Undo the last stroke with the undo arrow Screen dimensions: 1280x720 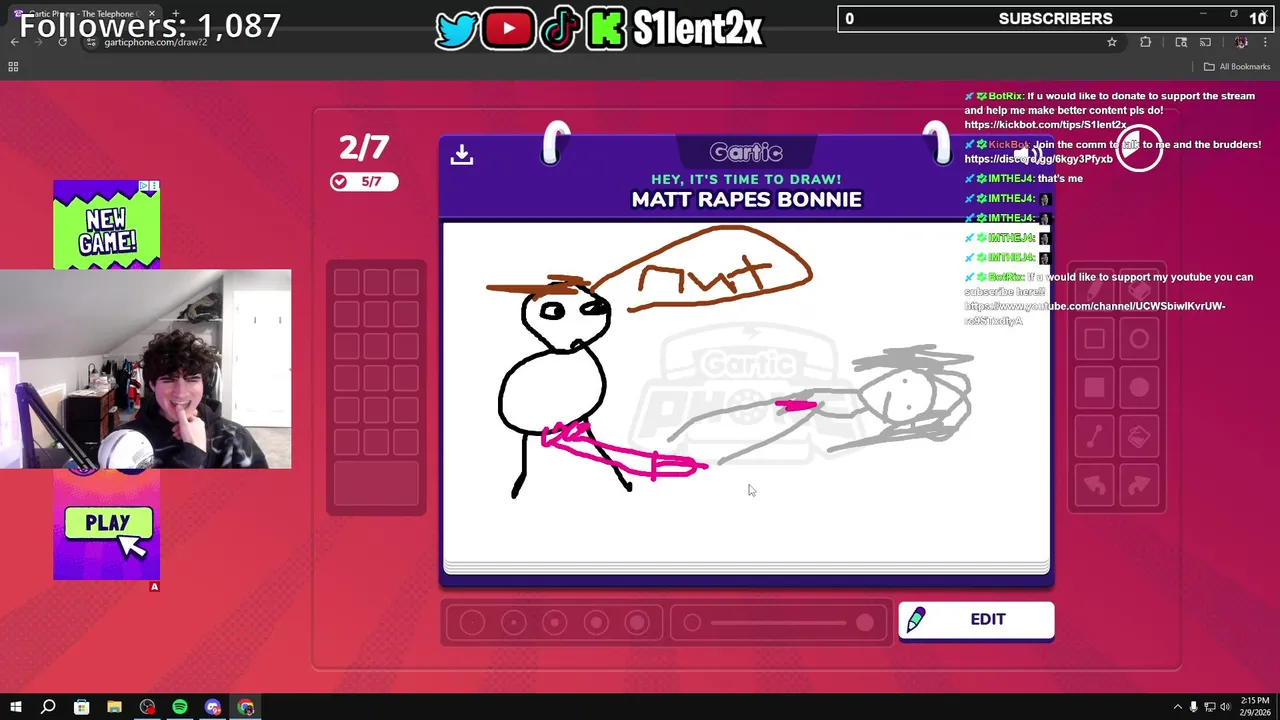click(x=1094, y=485)
